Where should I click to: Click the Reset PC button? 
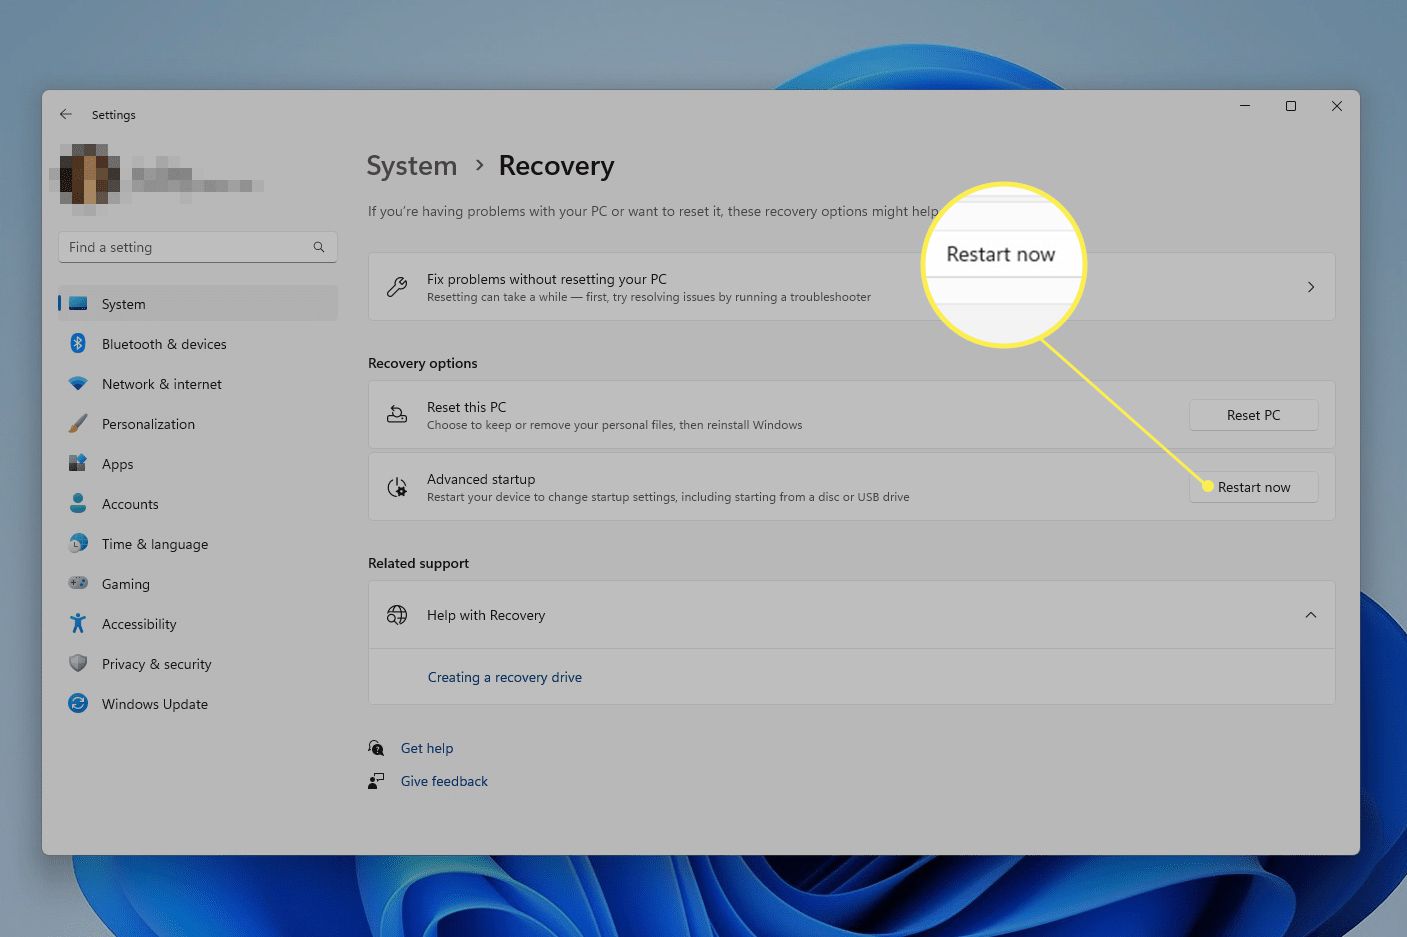click(x=1253, y=415)
